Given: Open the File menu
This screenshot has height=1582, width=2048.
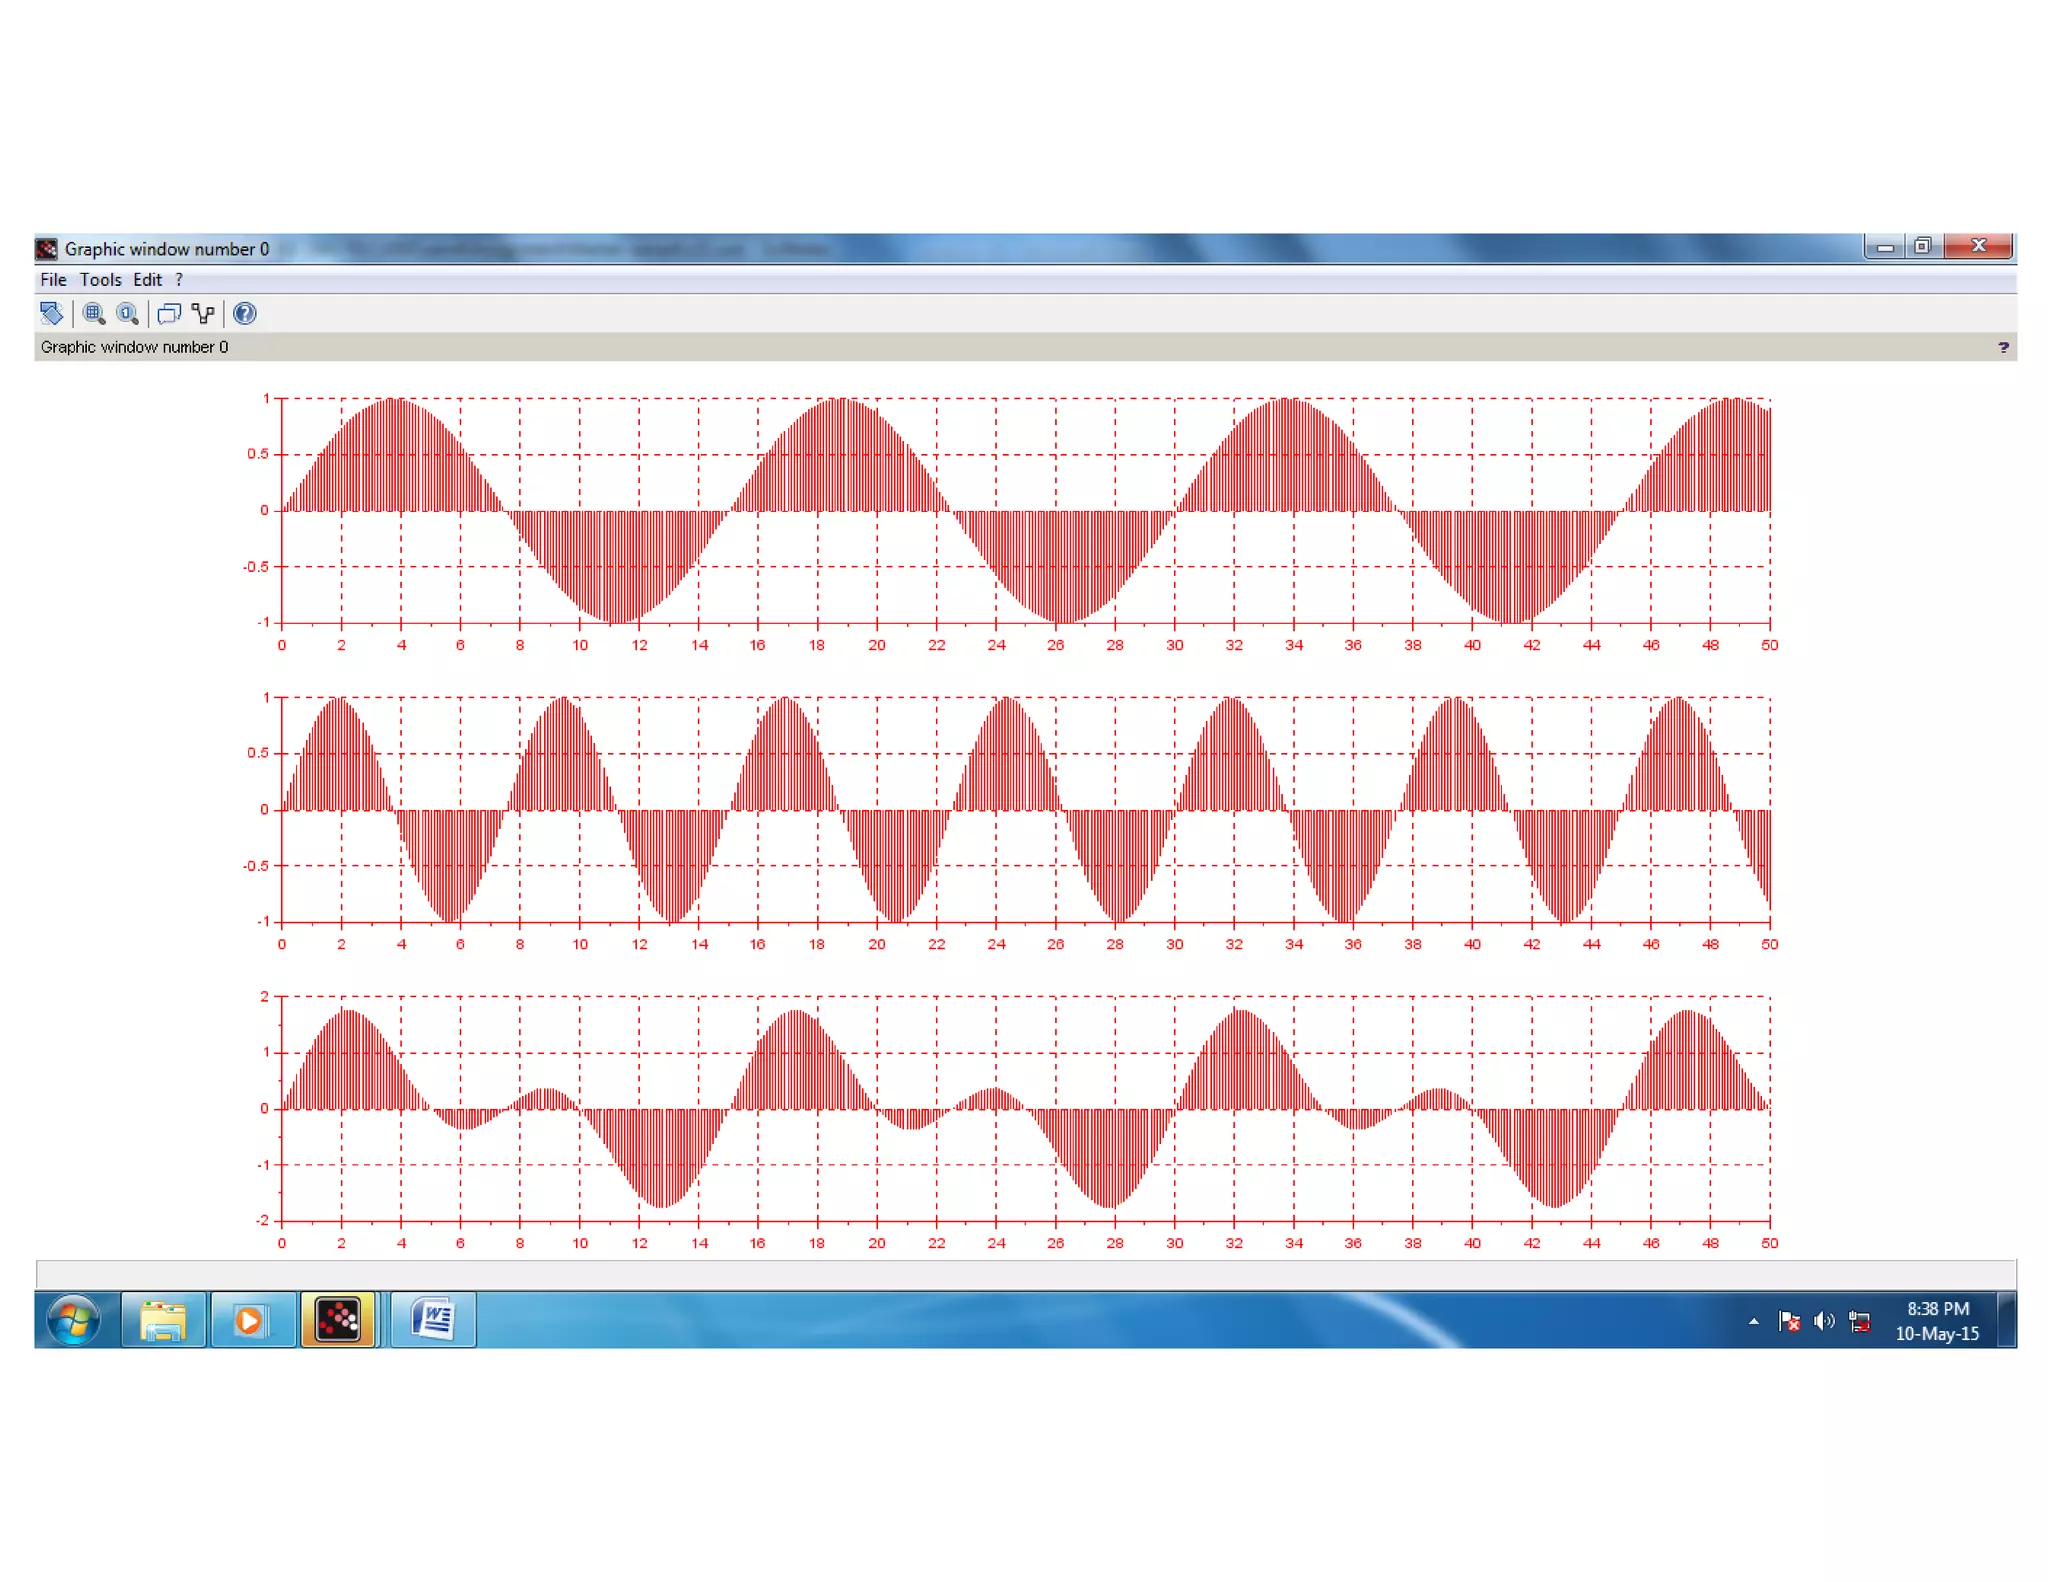Looking at the screenshot, I should 53,280.
